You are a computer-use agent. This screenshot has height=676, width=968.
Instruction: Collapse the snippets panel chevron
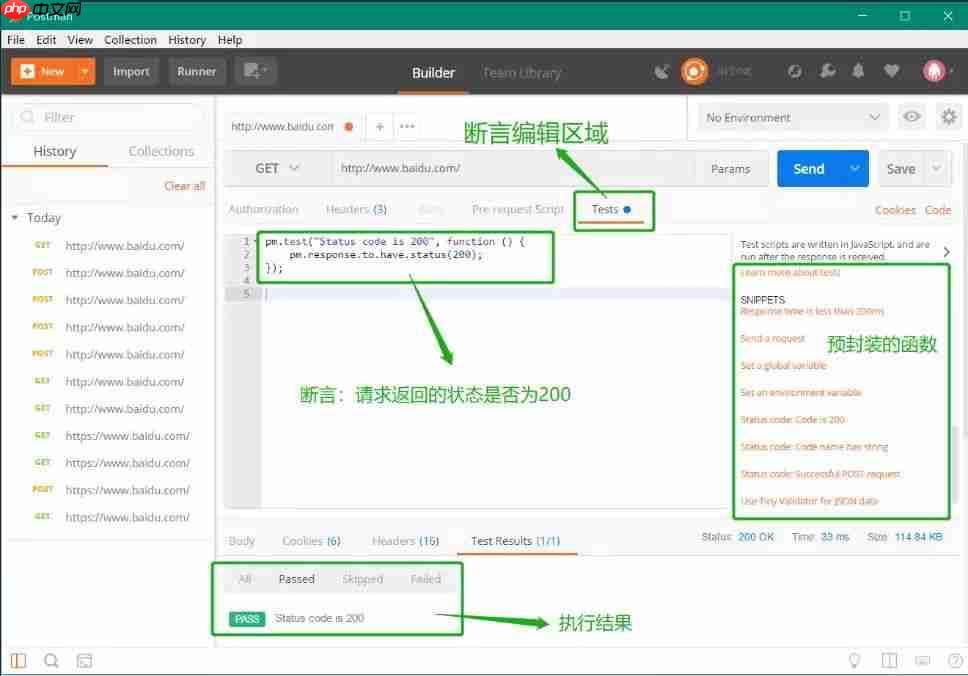pyautogui.click(x=946, y=252)
